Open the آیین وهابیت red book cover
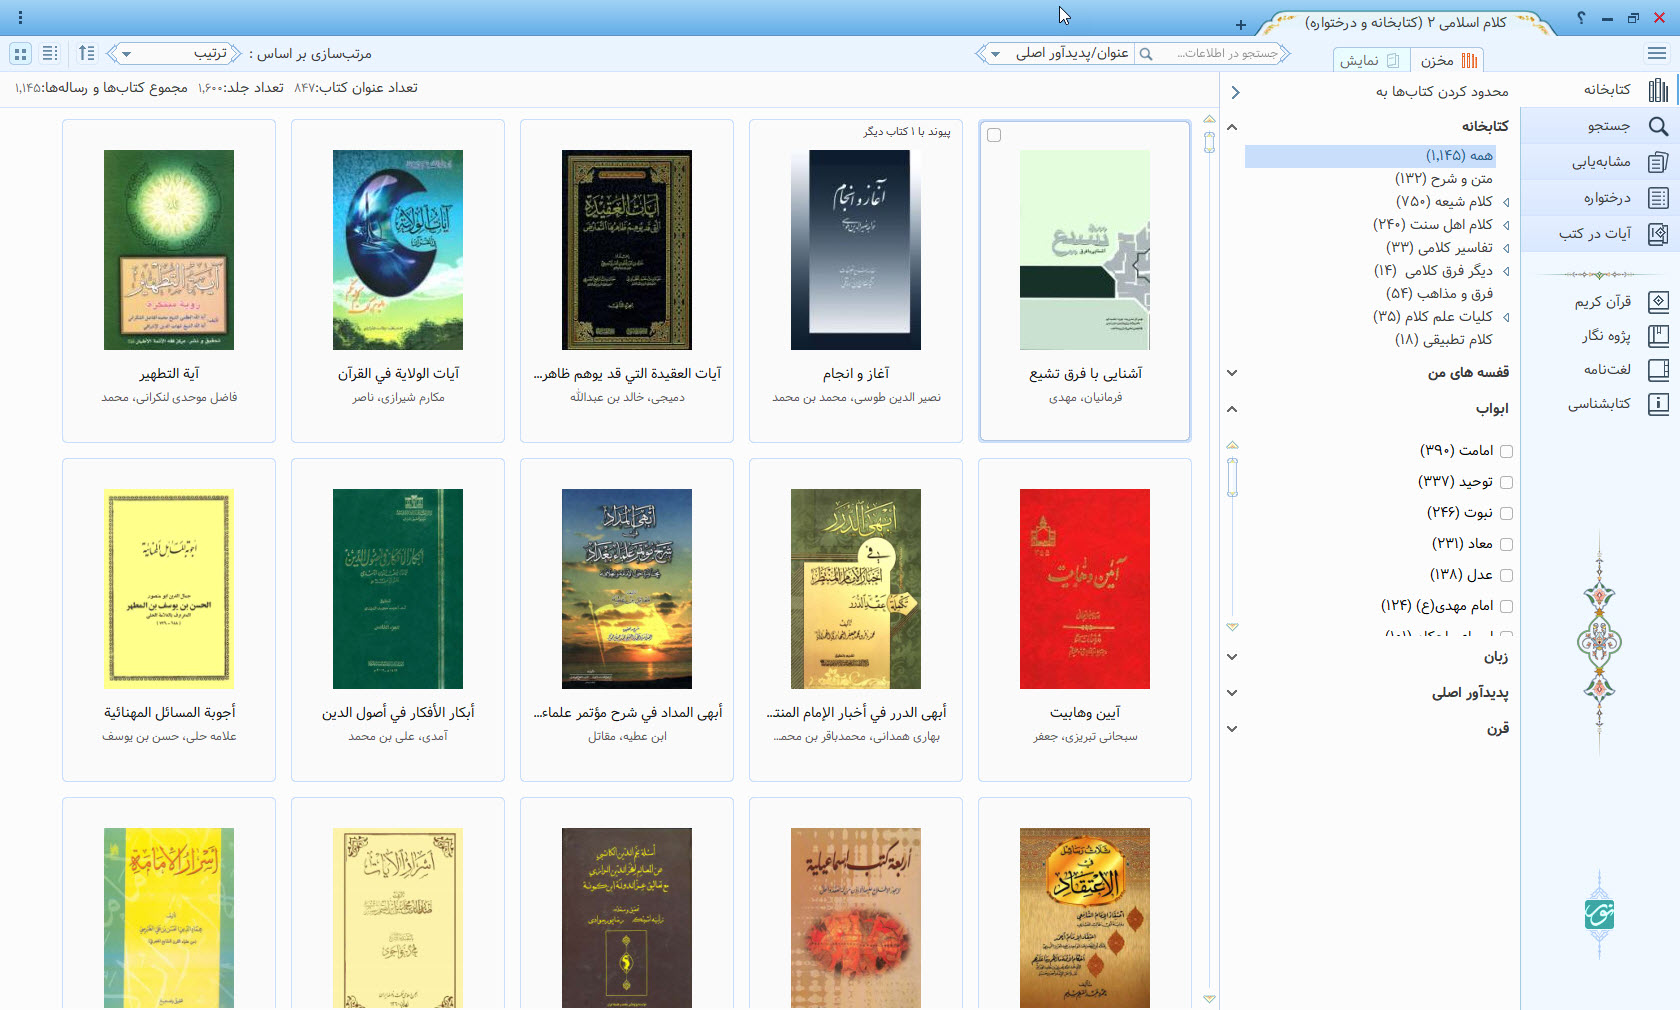 coord(1085,589)
